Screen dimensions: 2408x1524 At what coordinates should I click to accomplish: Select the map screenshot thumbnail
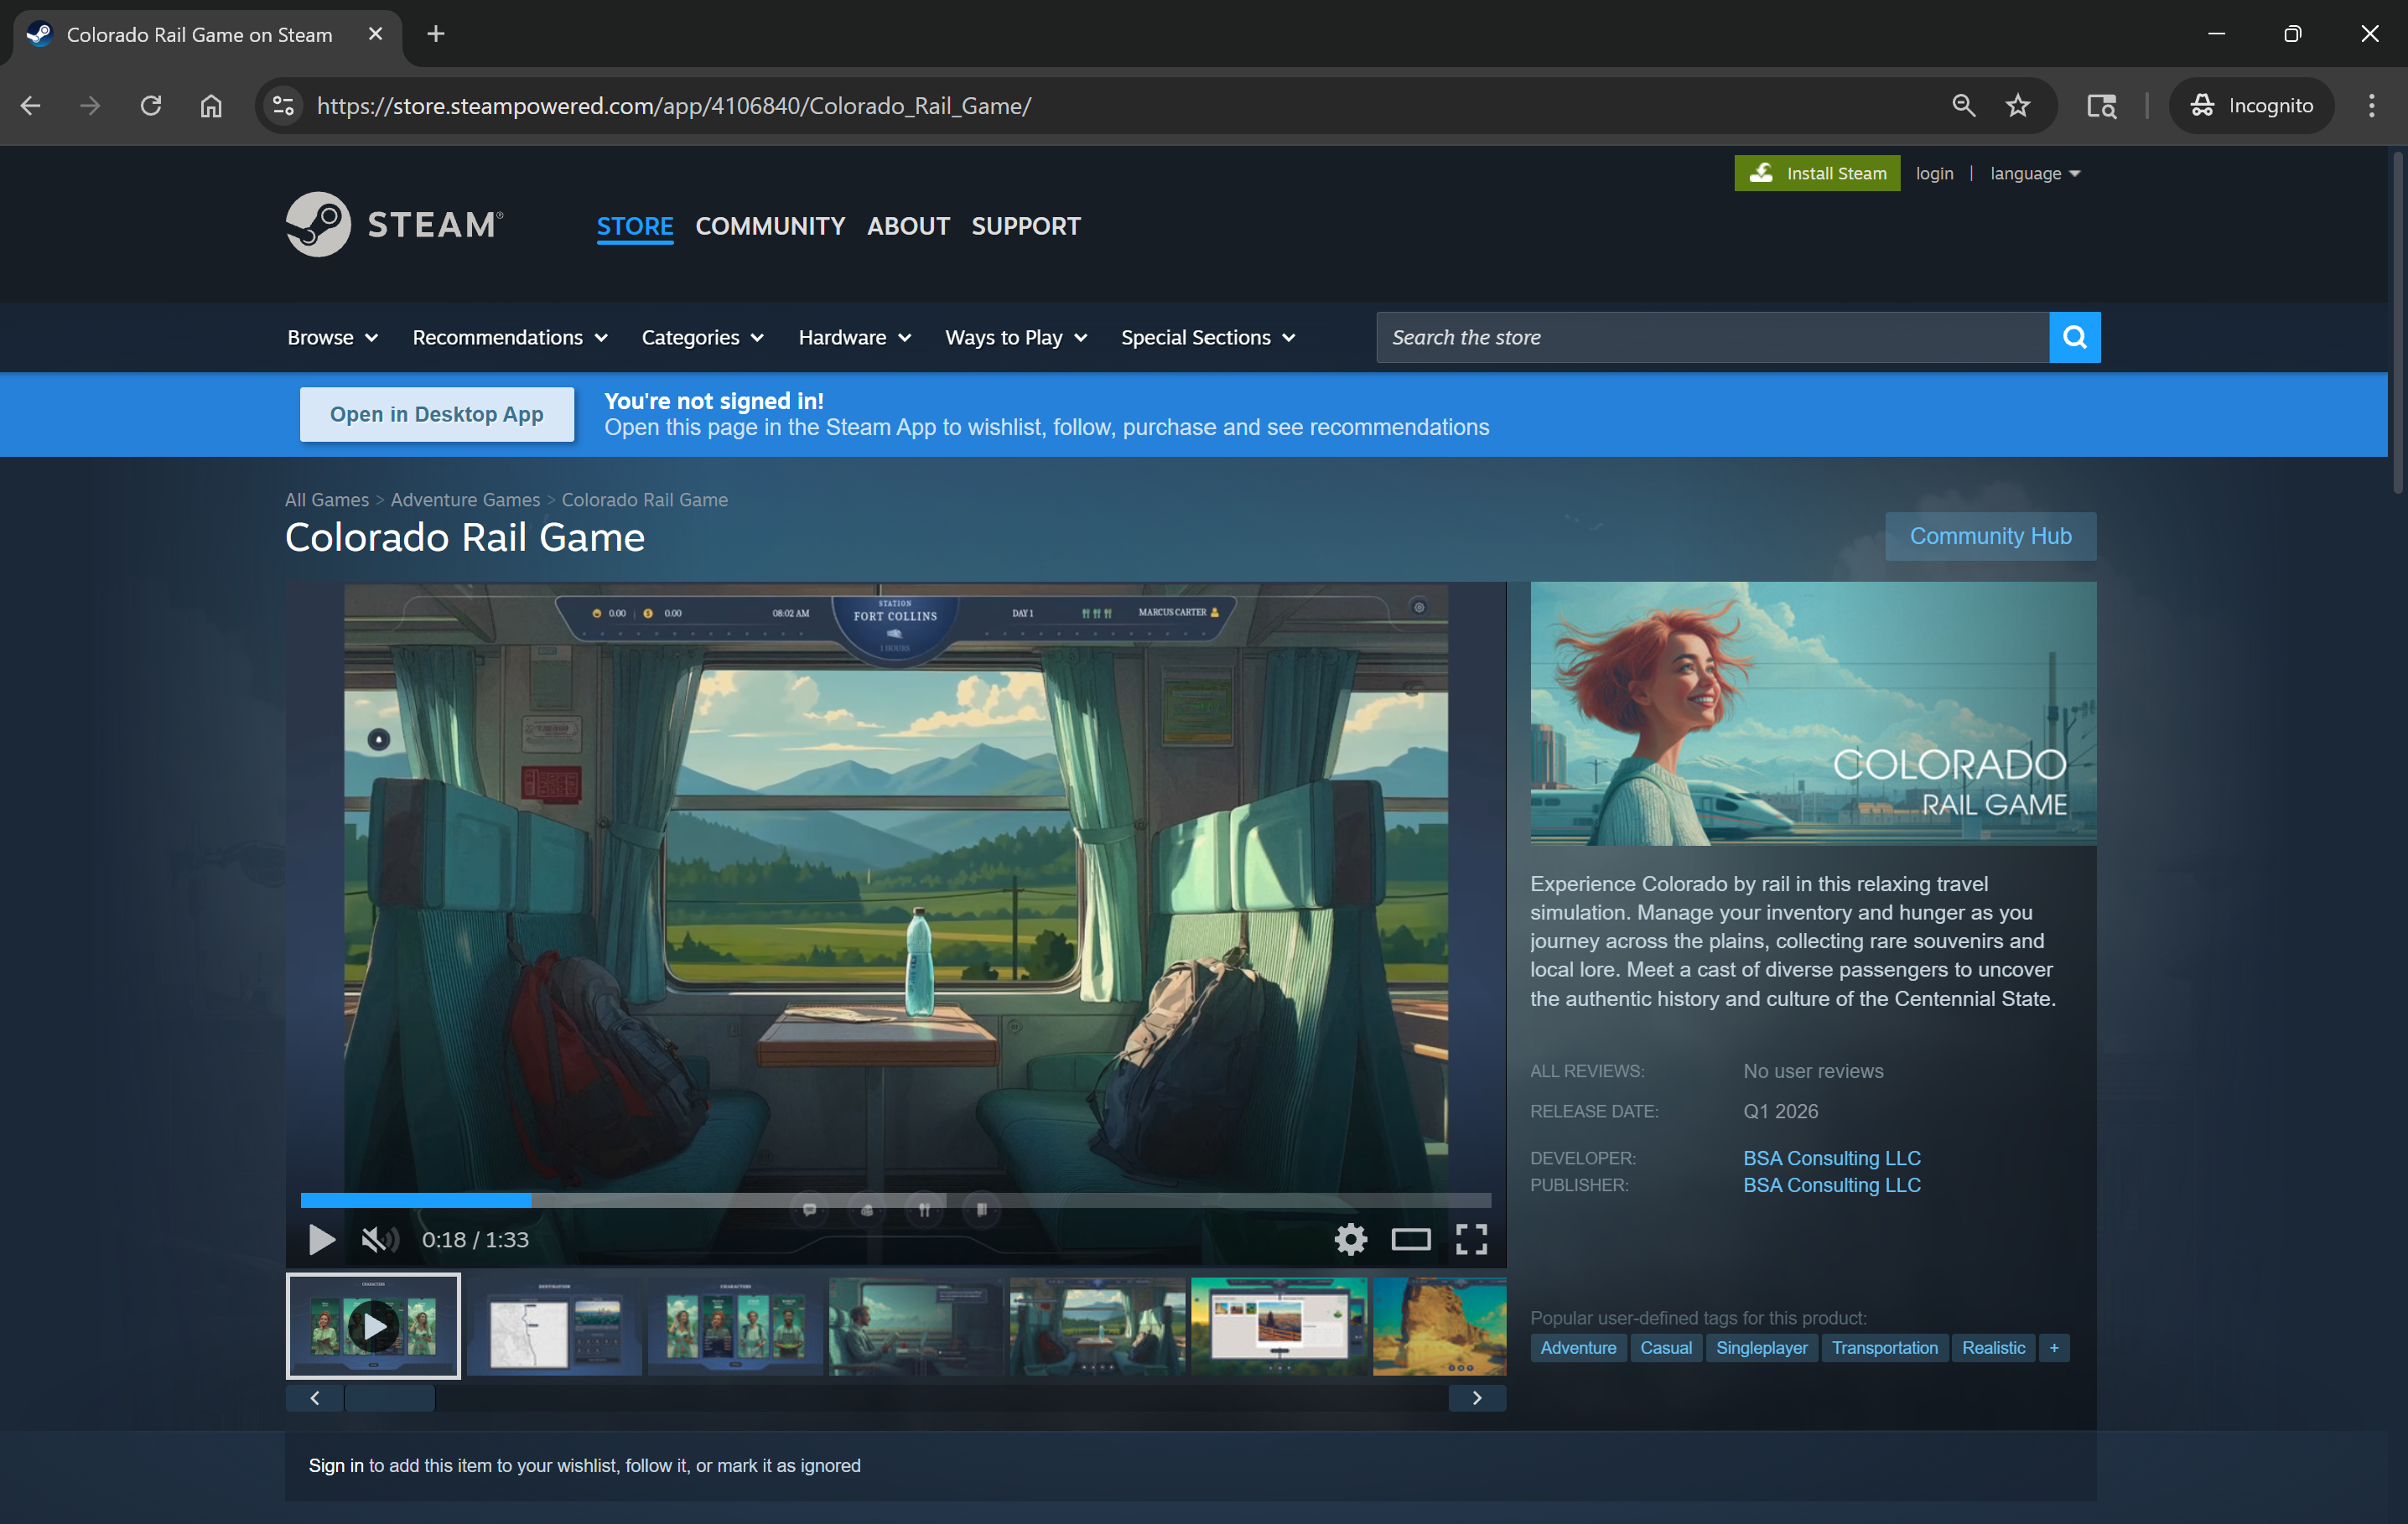(x=554, y=1325)
